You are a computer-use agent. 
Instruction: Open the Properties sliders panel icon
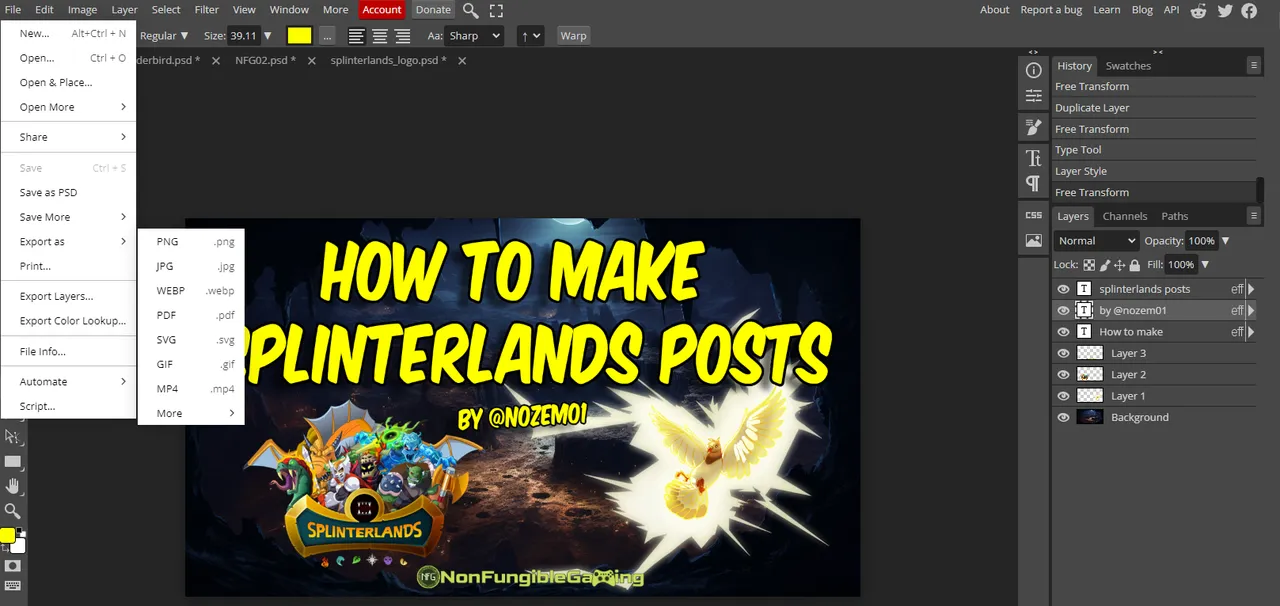tap(1033, 96)
